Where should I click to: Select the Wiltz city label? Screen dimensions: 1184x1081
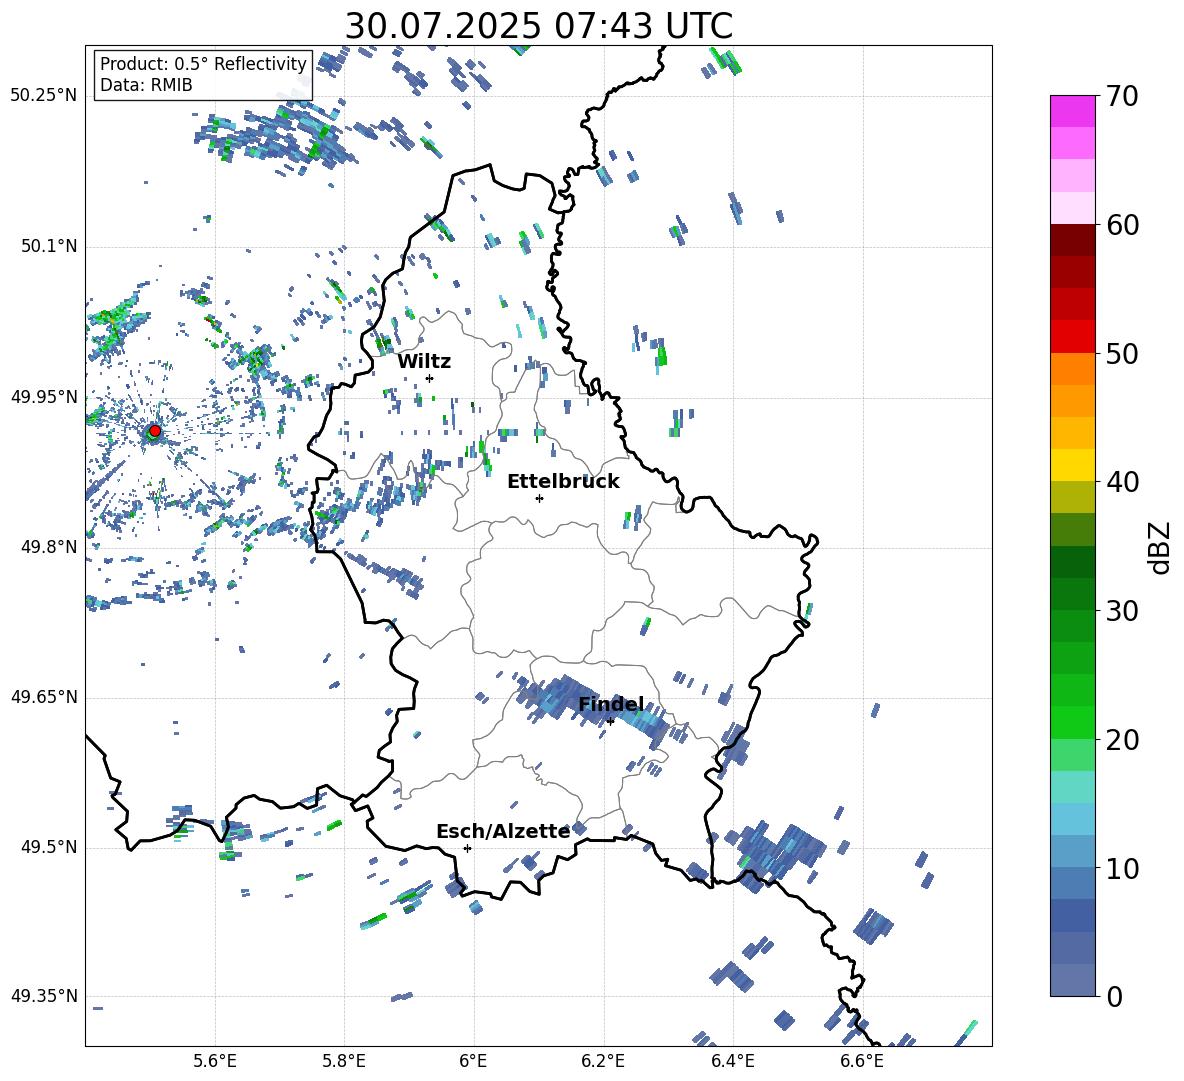pos(424,361)
